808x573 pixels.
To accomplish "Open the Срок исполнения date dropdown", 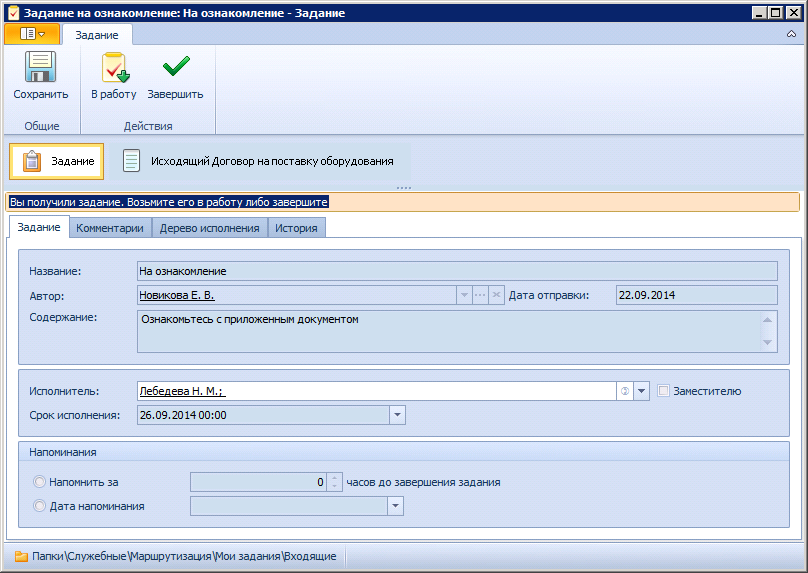I will pos(397,415).
